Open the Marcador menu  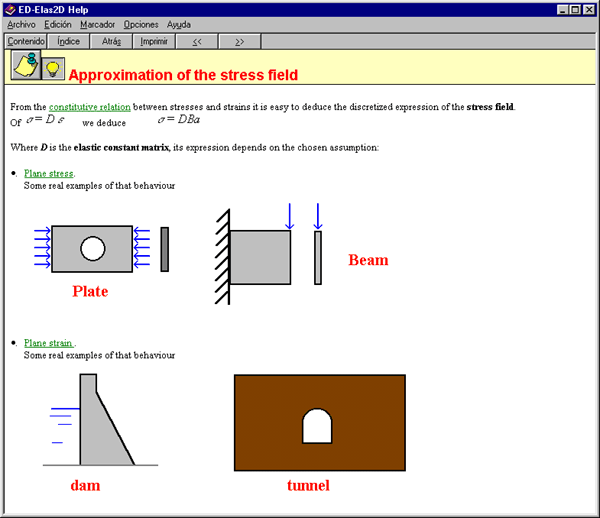(x=98, y=24)
